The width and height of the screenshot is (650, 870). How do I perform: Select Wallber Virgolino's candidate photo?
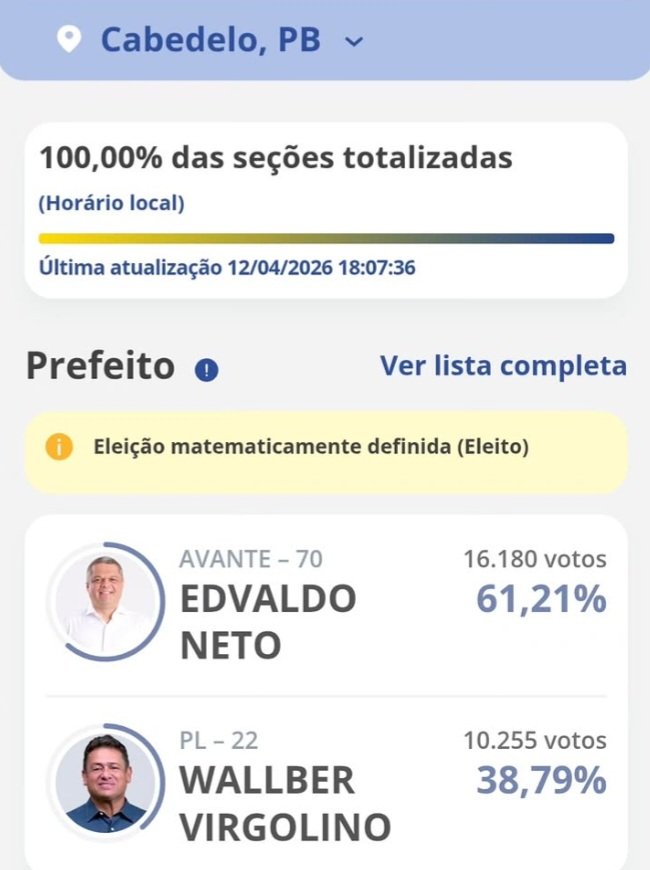pyautogui.click(x=106, y=783)
